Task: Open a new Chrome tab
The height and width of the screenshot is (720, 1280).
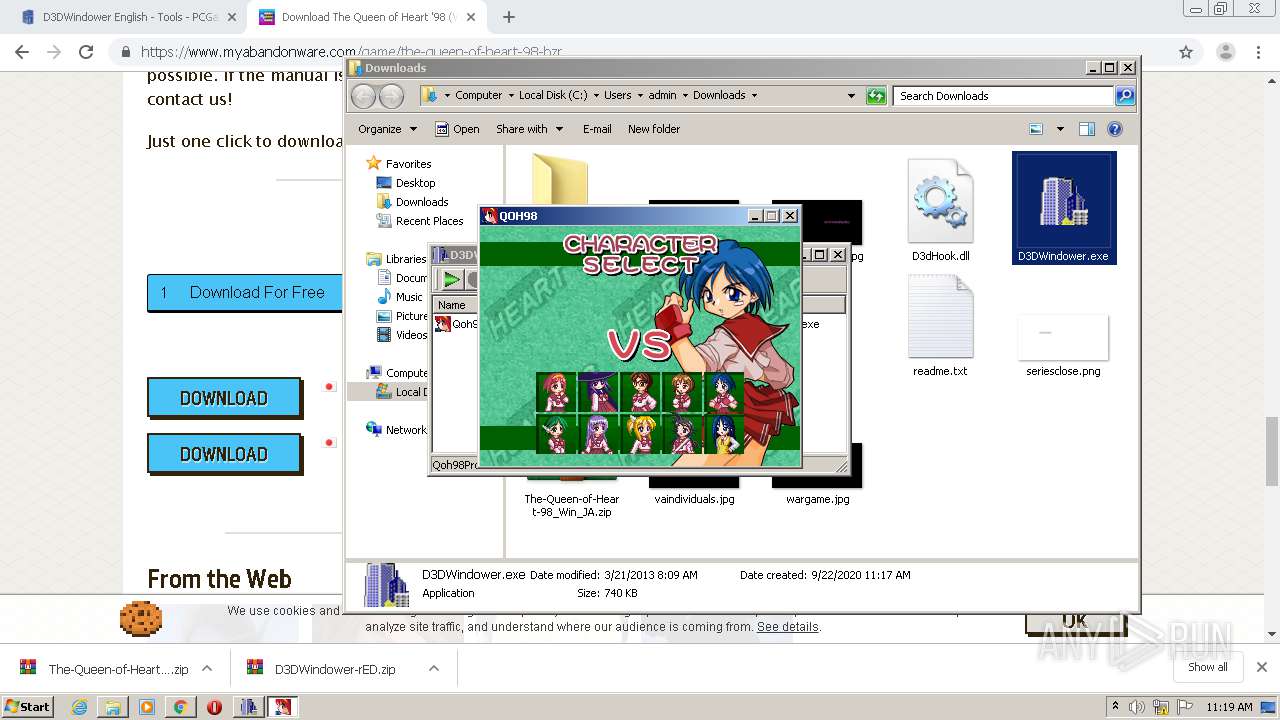Action: (509, 17)
